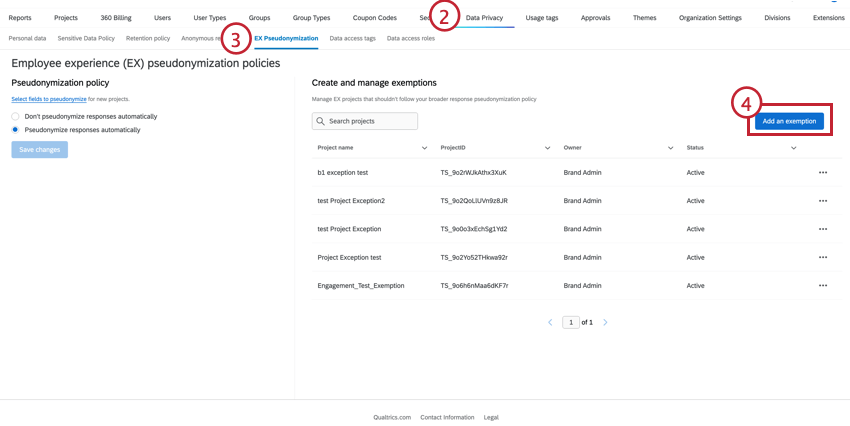Expand ProjectID column dropdown
Image resolution: width=850 pixels, height=426 pixels.
point(548,148)
